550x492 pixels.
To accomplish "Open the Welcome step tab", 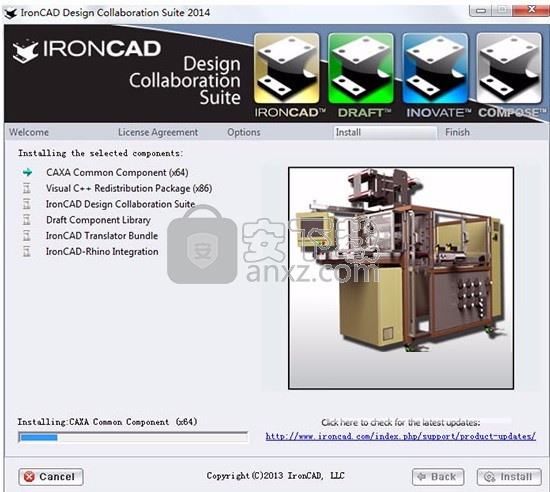I will [29, 132].
